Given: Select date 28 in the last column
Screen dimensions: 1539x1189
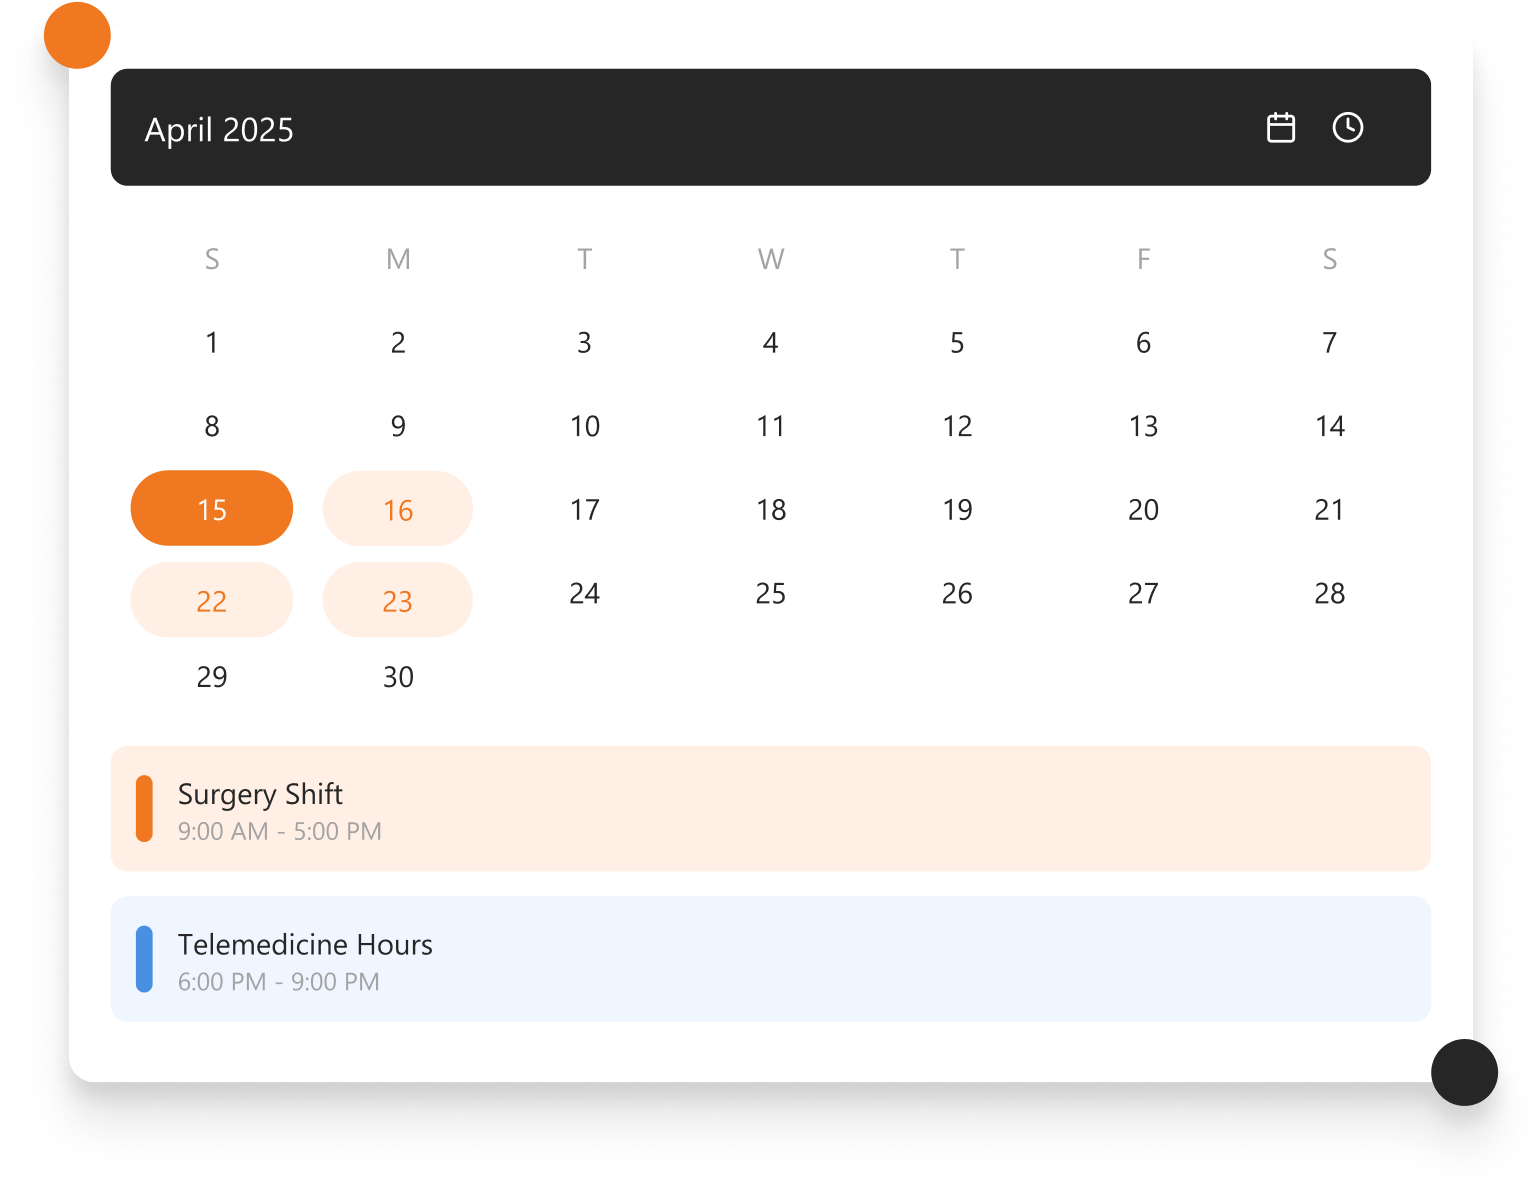Looking at the screenshot, I should coord(1330,594).
